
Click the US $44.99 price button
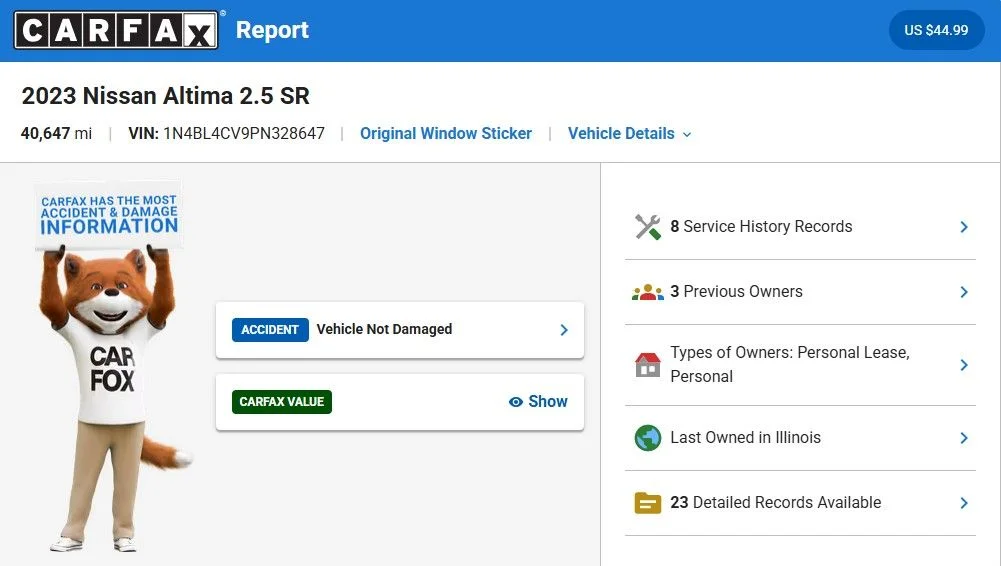point(936,30)
